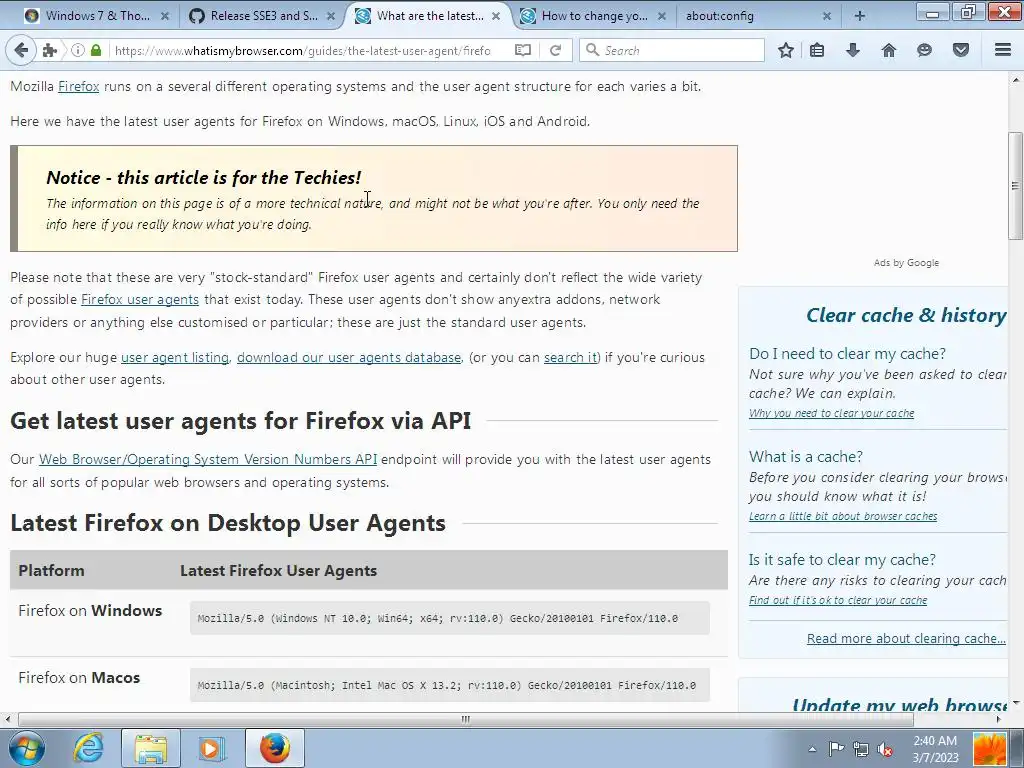Open Windows Explorer folder from taskbar
This screenshot has width=1024, height=768.
pyautogui.click(x=151, y=748)
